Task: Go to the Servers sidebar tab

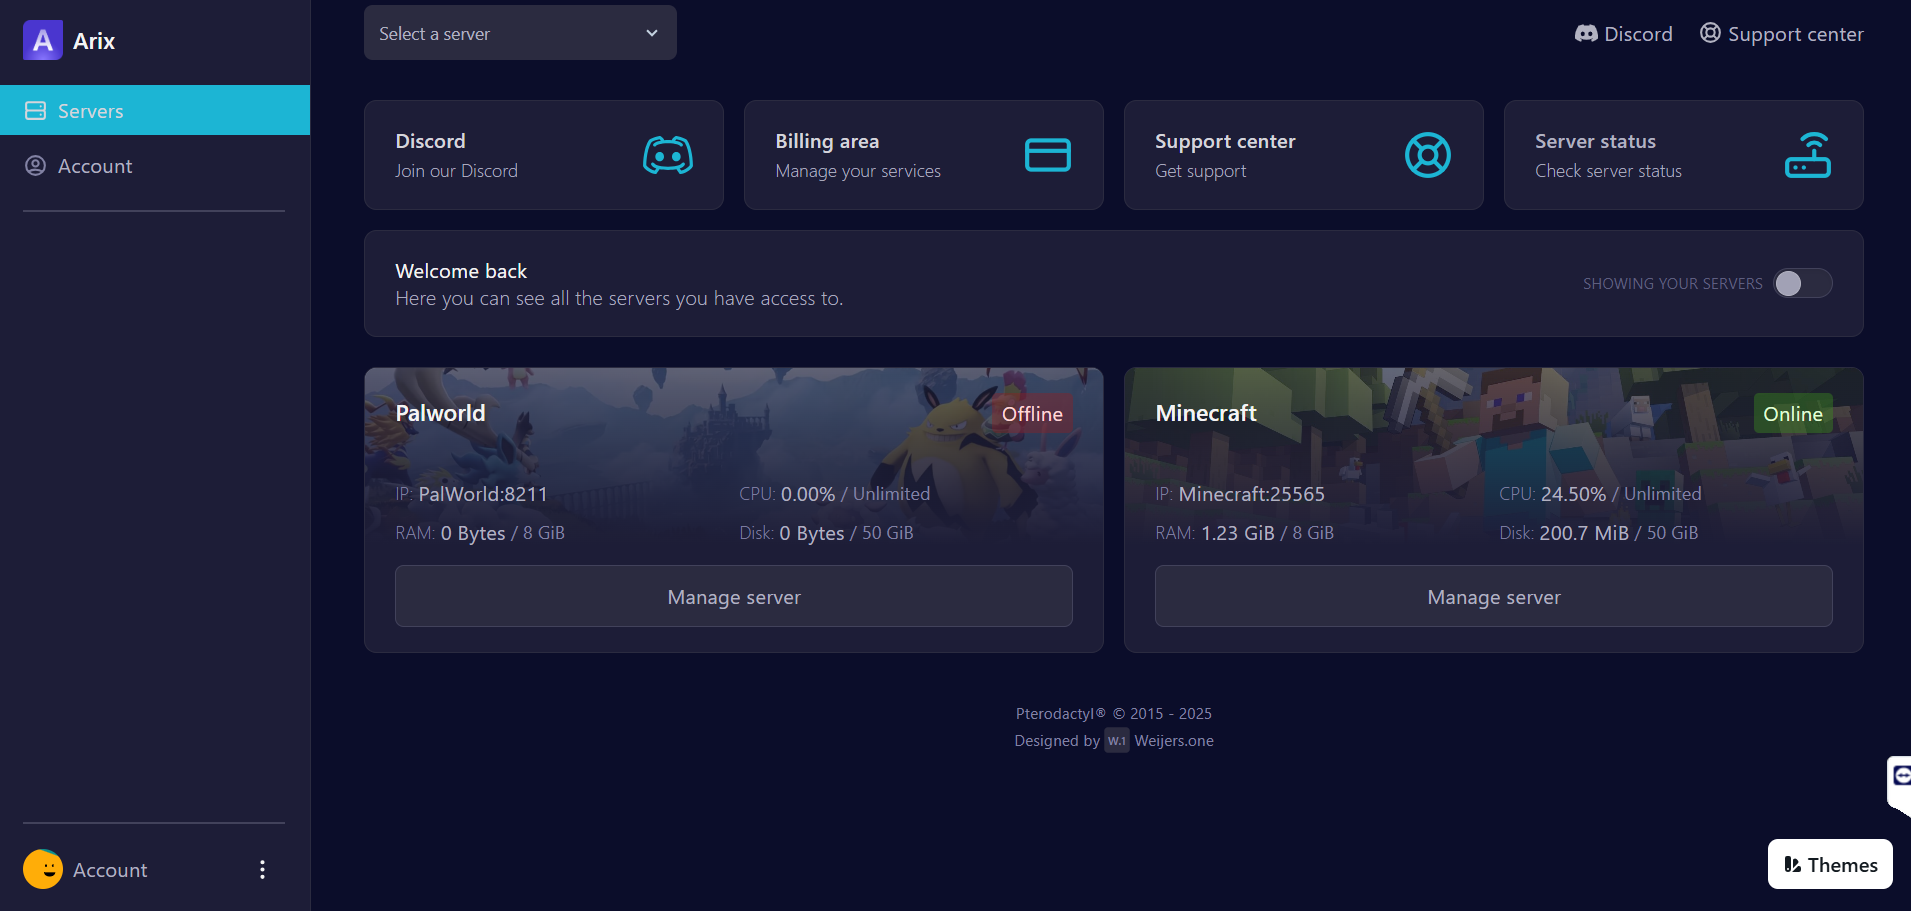Action: pyautogui.click(x=155, y=111)
